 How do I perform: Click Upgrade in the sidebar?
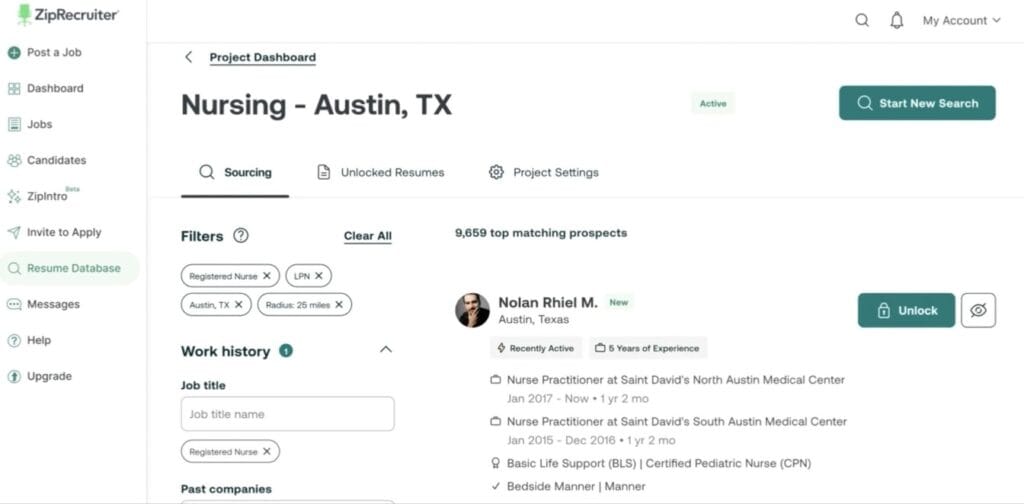click(39, 376)
